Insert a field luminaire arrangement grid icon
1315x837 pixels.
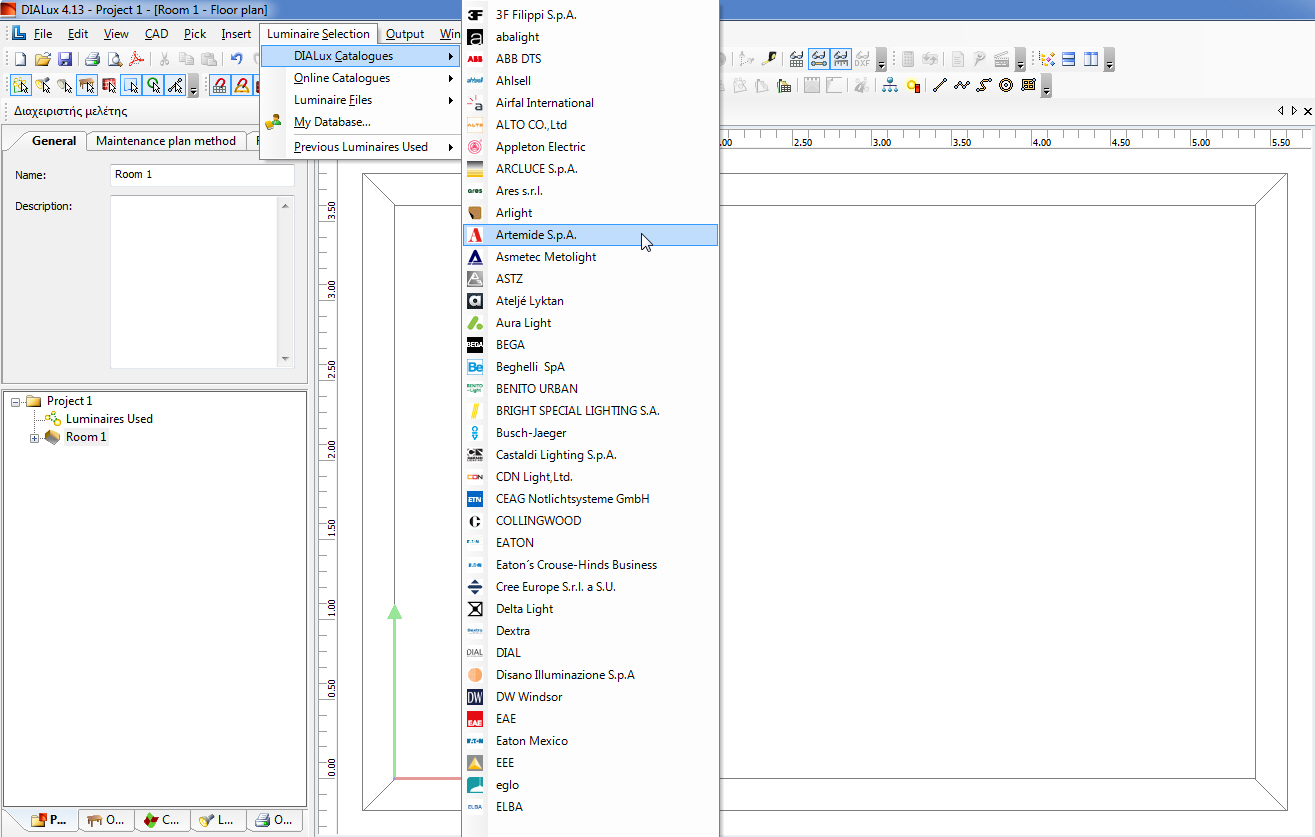click(x=1029, y=86)
